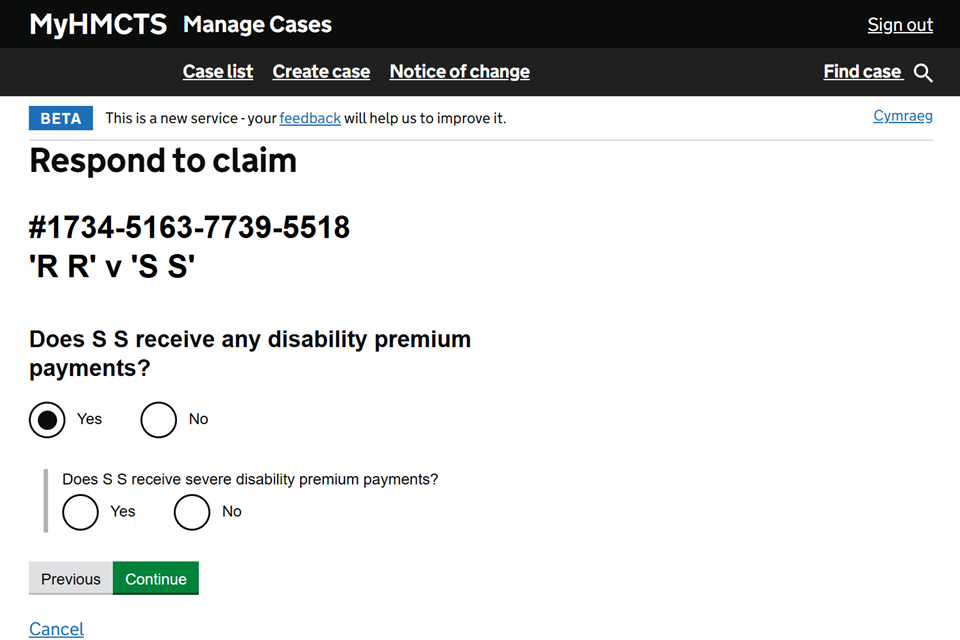960x640 pixels.
Task: Open the Manage Cases home link
Action: [257, 25]
